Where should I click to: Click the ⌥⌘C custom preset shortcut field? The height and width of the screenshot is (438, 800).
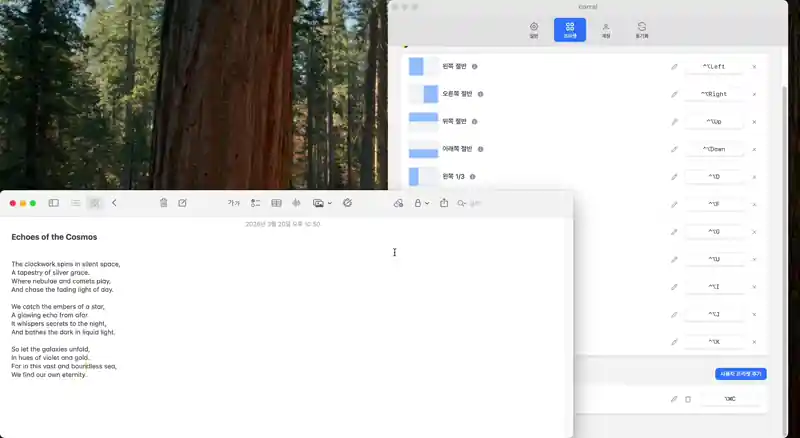coord(730,399)
